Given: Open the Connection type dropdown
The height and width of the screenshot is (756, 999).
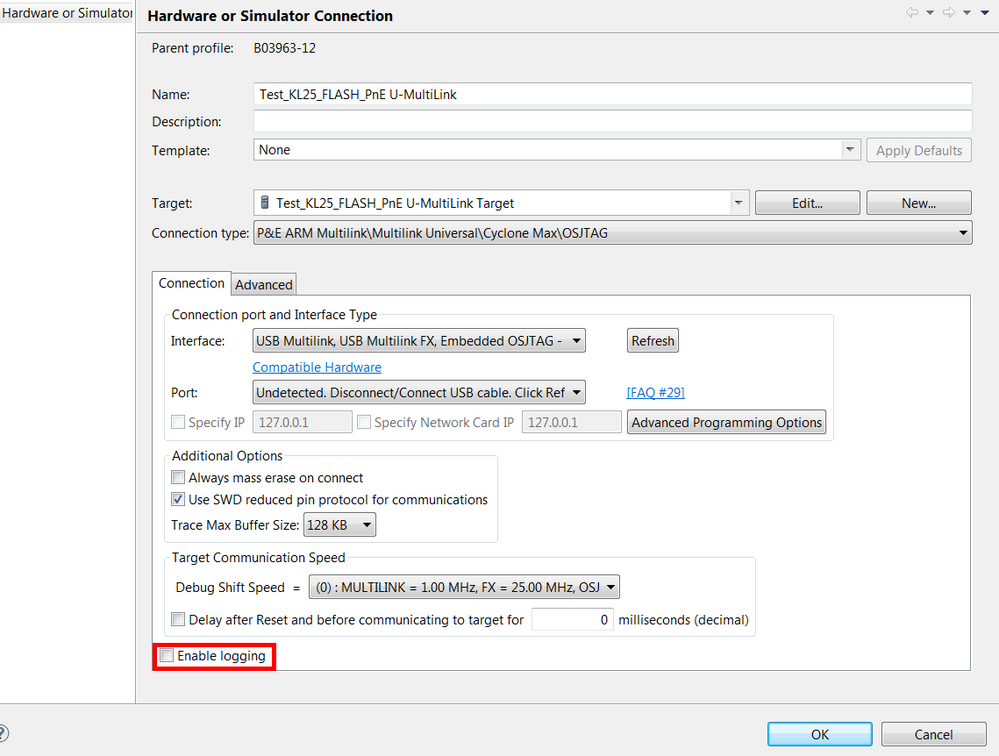Looking at the screenshot, I should [962, 233].
